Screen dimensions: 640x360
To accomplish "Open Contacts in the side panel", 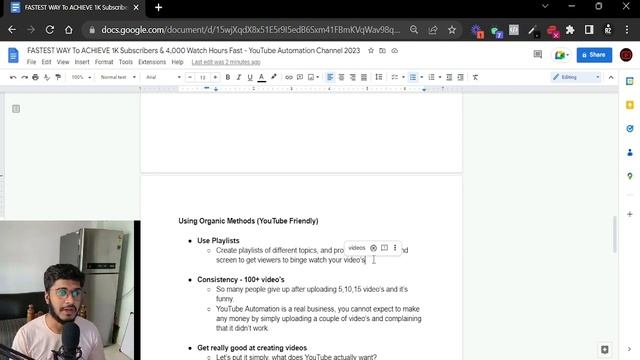I will 630,152.
